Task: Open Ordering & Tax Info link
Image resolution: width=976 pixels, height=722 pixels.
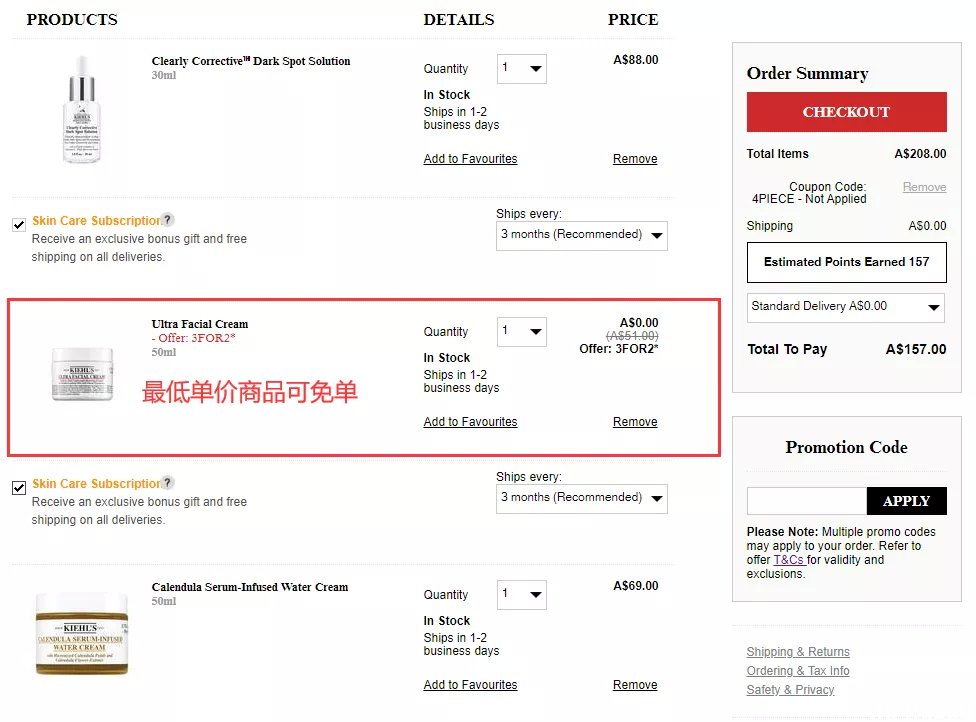Action: pyautogui.click(x=798, y=671)
